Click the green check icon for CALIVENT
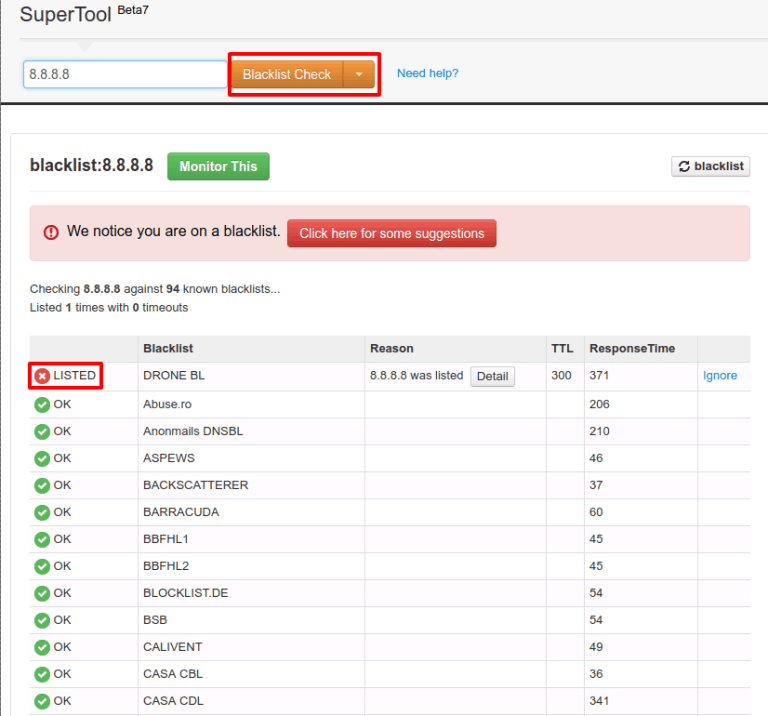 point(42,647)
